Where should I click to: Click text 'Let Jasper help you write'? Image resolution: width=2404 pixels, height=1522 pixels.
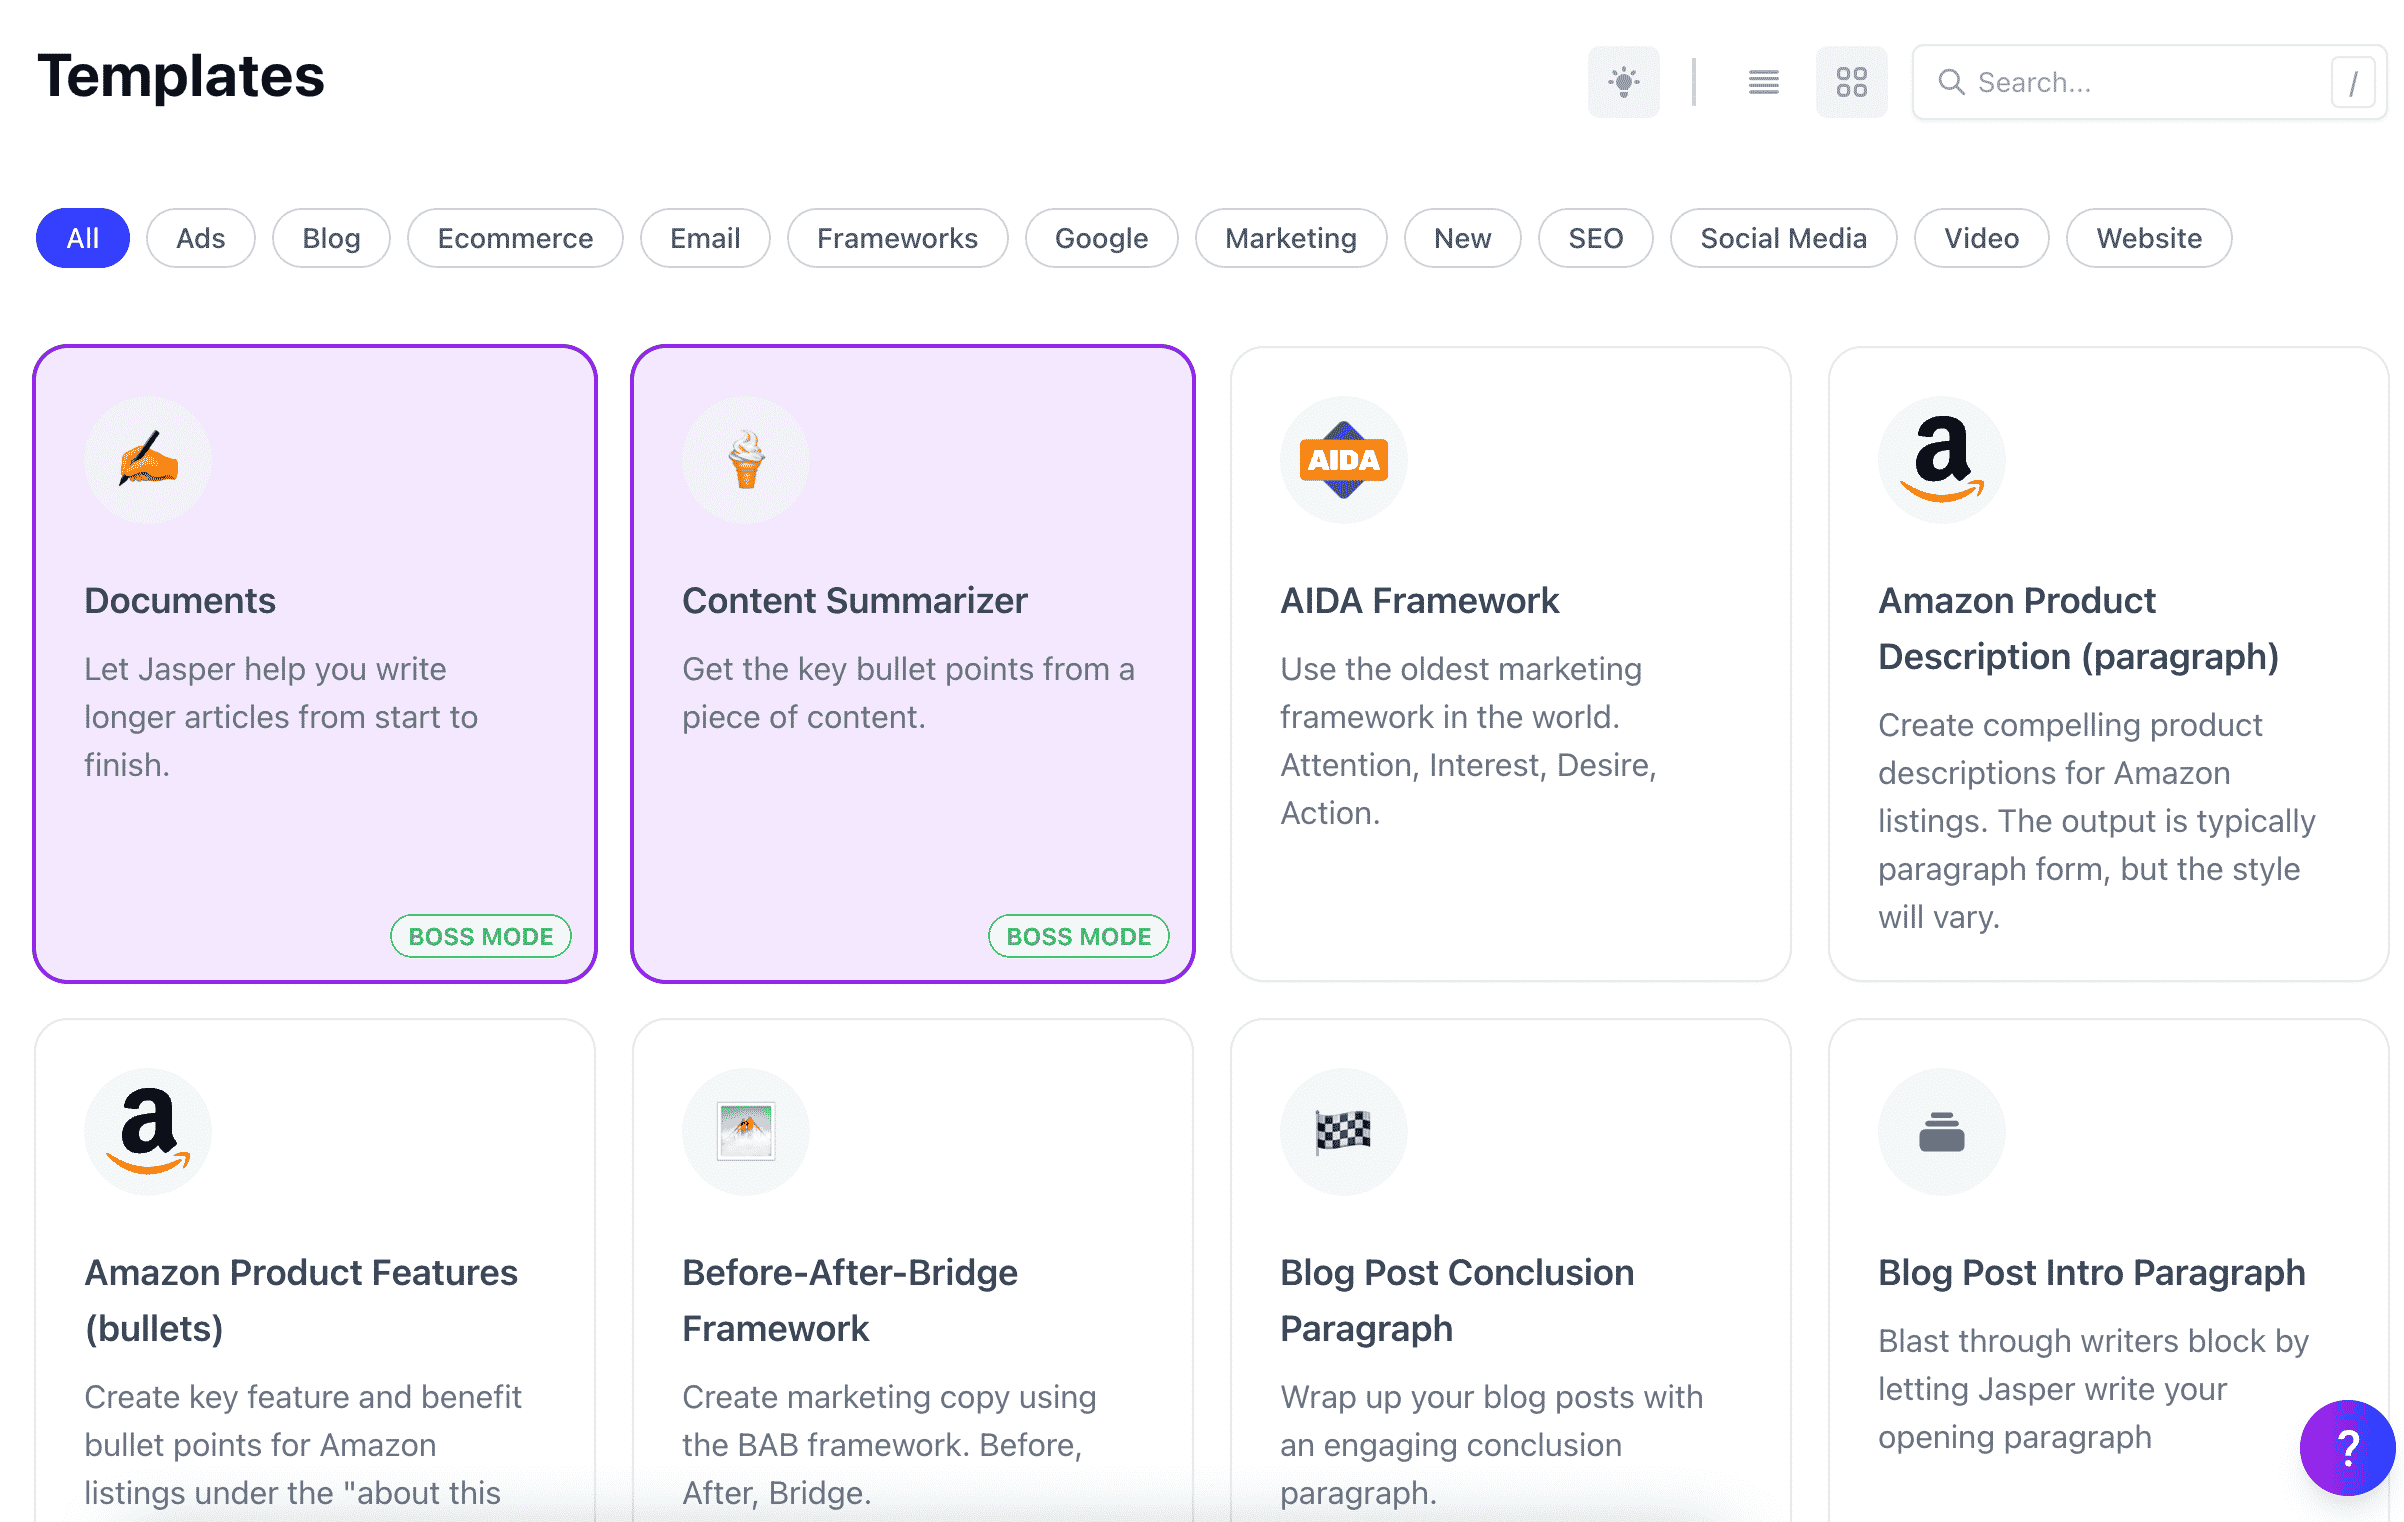(265, 669)
